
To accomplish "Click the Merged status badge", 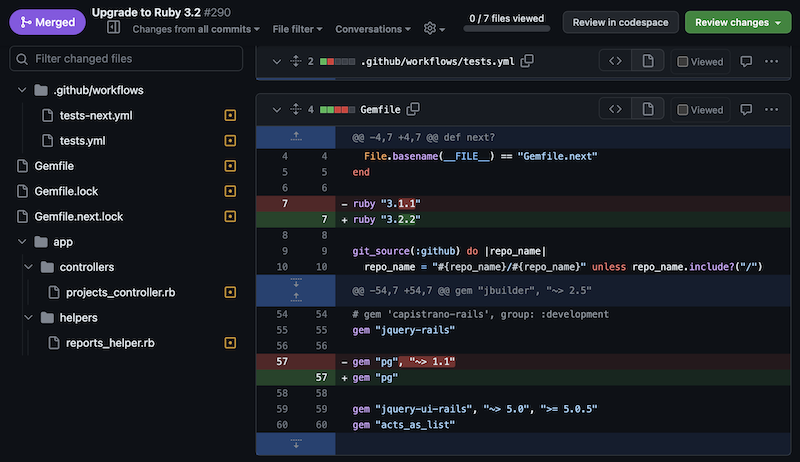I will 47,22.
